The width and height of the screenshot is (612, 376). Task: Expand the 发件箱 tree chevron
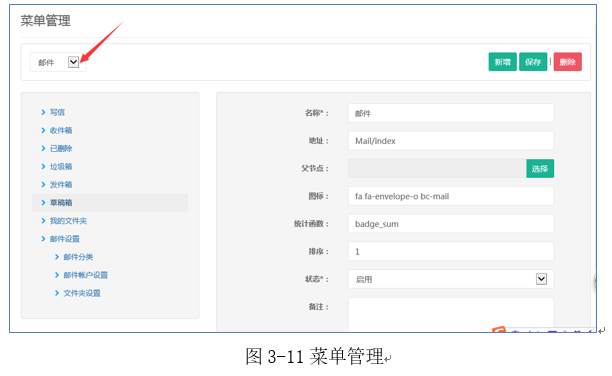click(x=43, y=184)
